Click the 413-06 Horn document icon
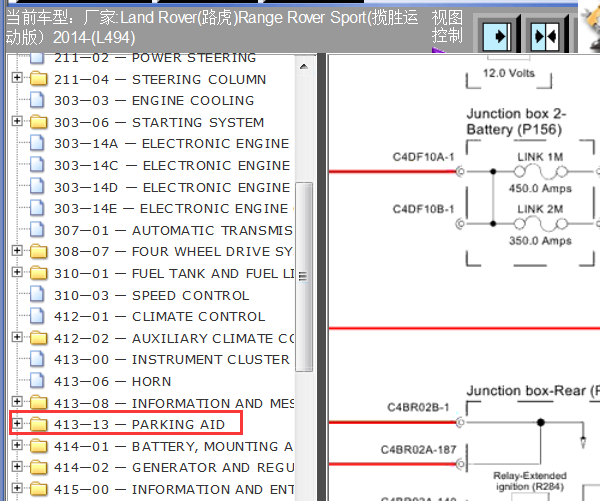The image size is (600, 501). point(37,381)
